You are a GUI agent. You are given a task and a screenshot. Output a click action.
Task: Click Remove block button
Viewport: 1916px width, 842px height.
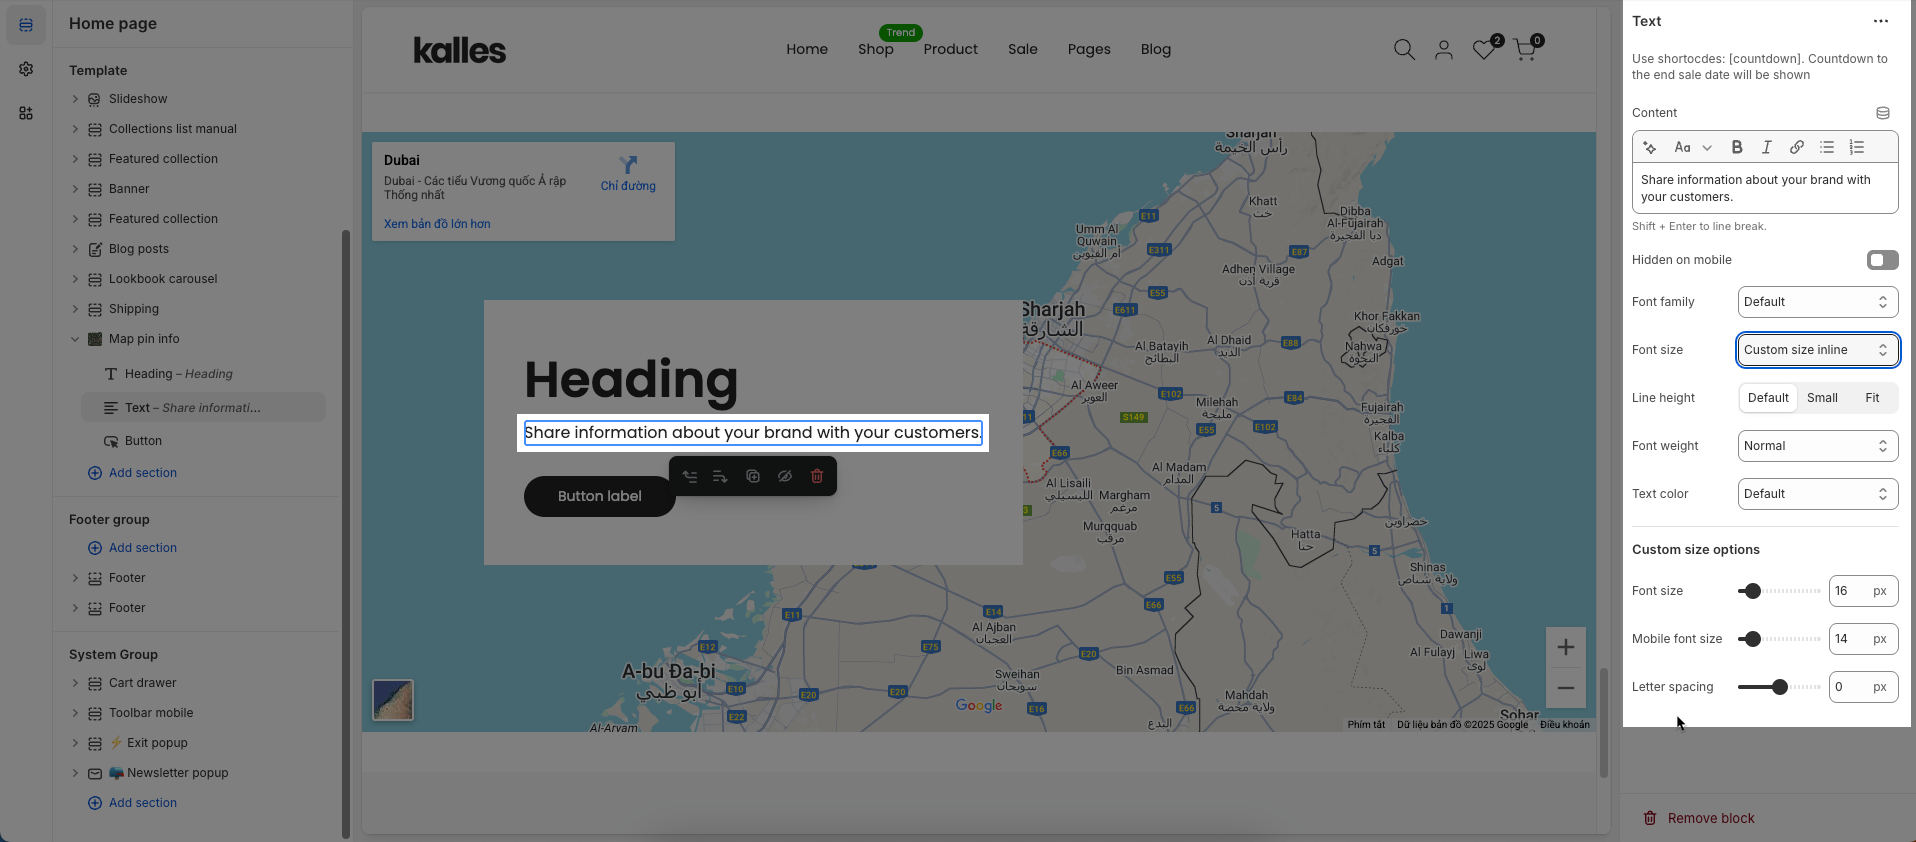coord(1700,818)
